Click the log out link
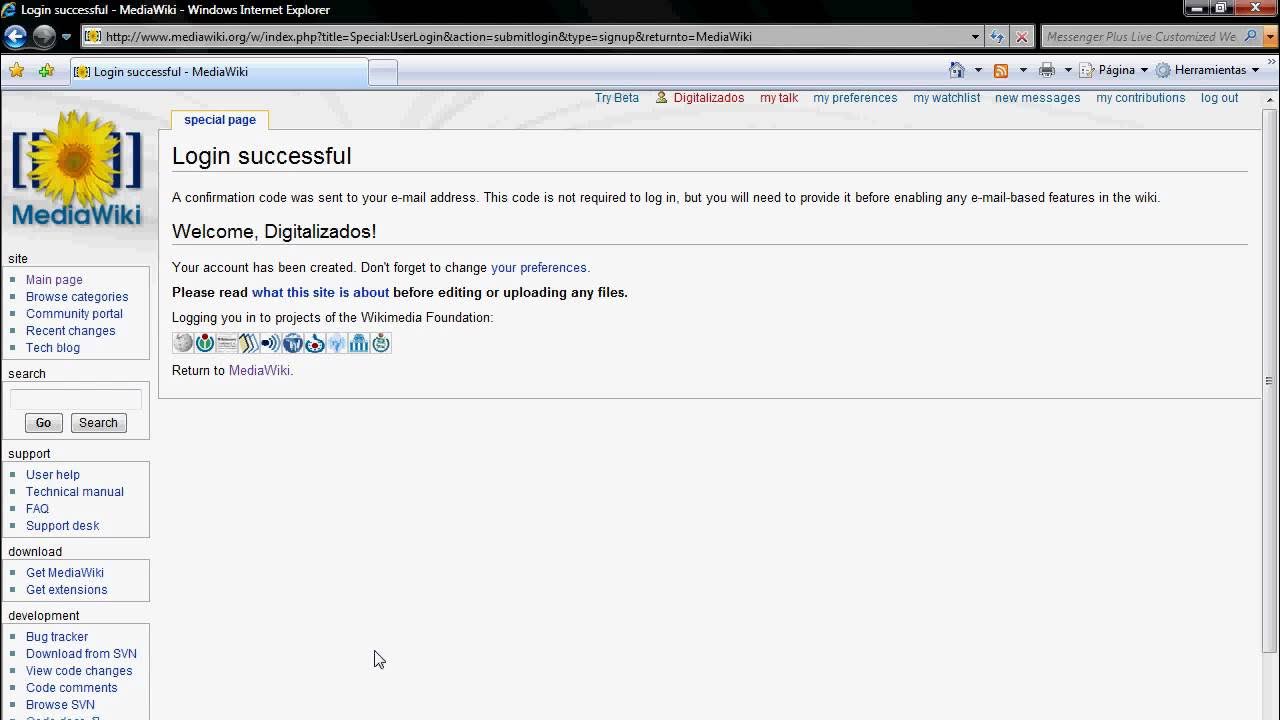 (x=1219, y=98)
